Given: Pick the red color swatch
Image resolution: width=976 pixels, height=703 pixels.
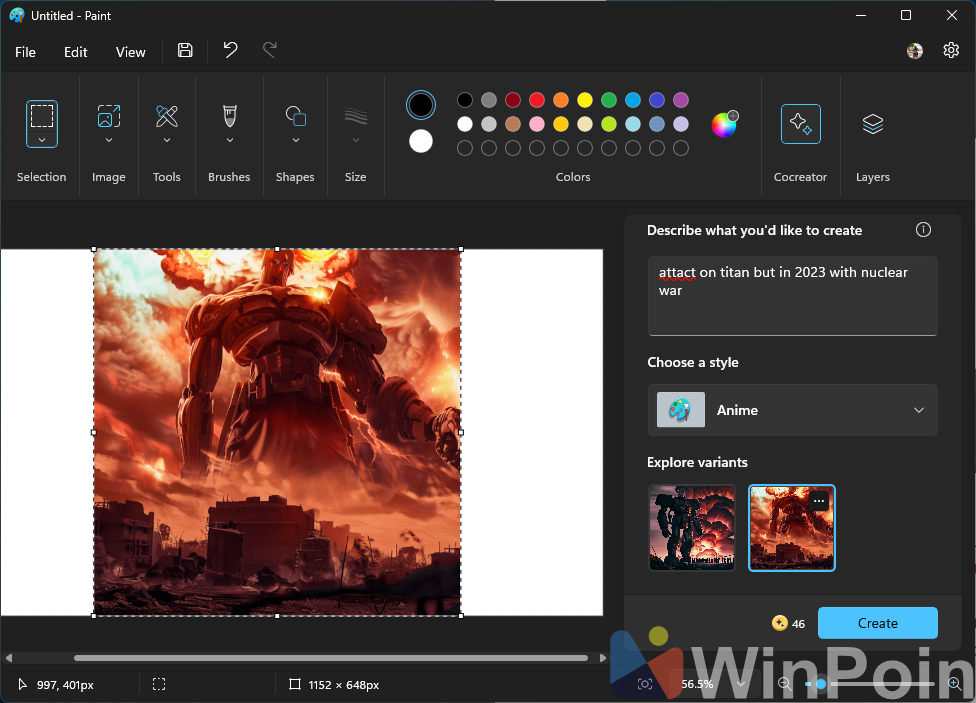Looking at the screenshot, I should coord(537,100).
